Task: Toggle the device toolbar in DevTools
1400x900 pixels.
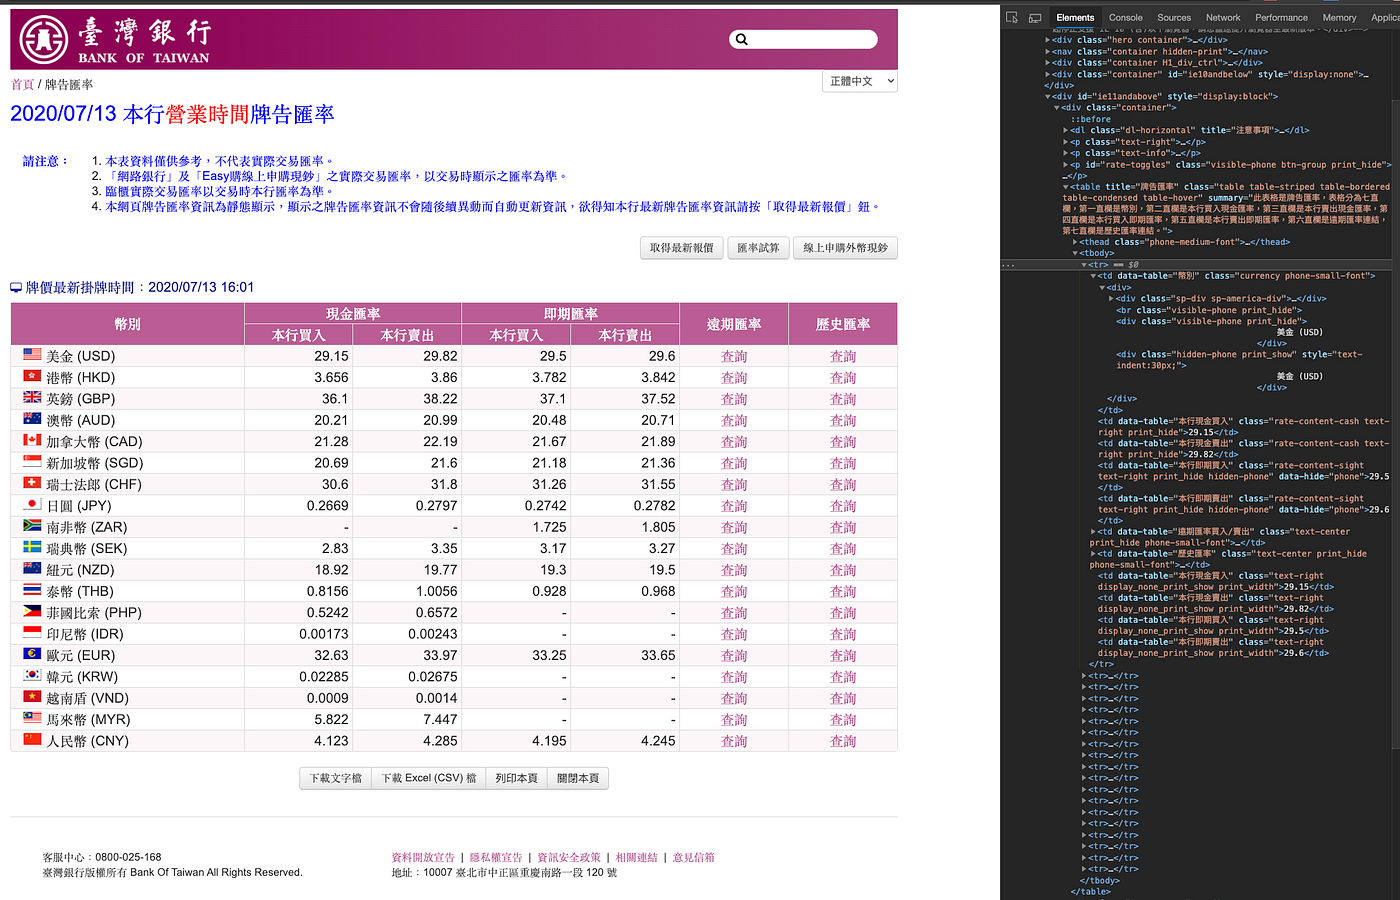Action: coord(1036,17)
